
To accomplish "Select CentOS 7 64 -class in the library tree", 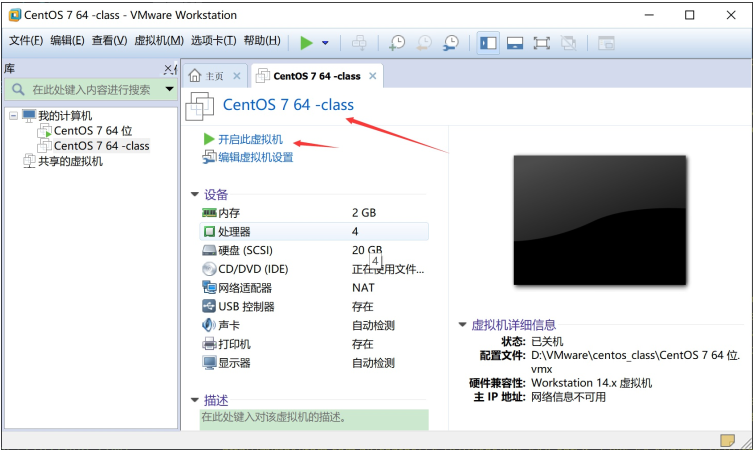I will pyautogui.click(x=101, y=146).
